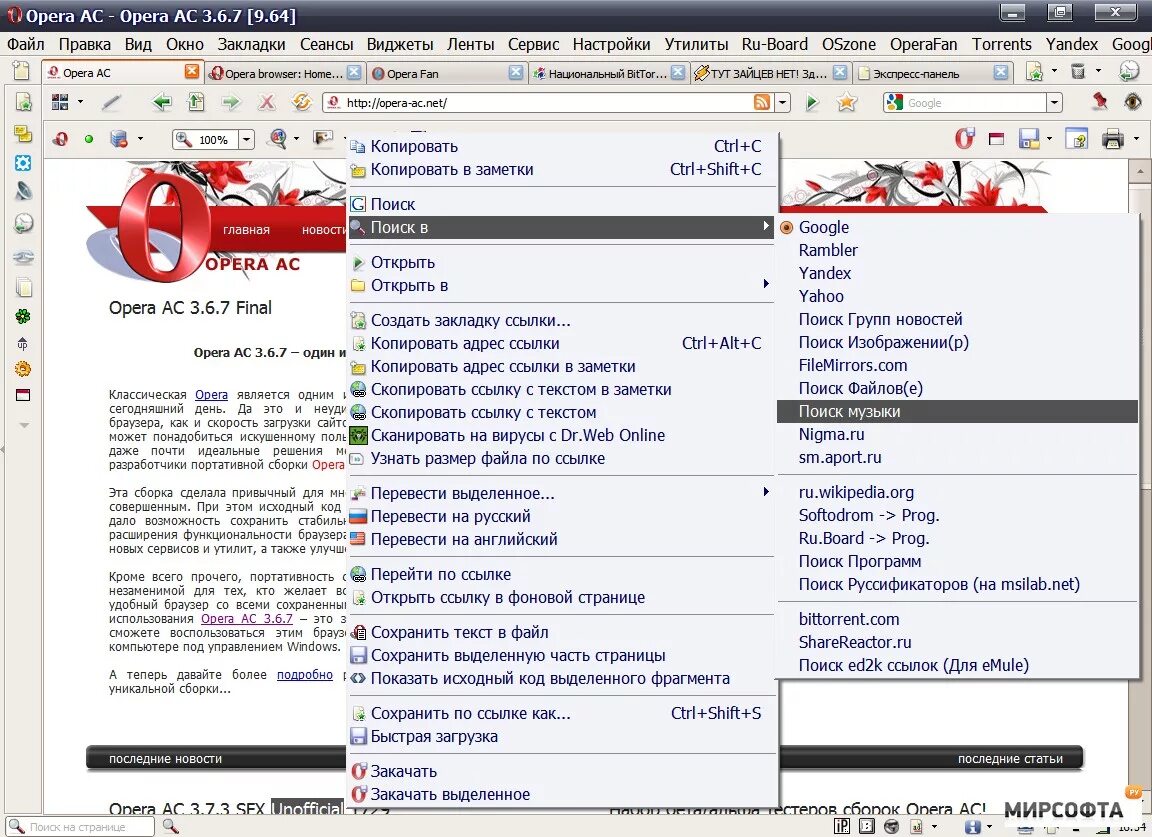Image resolution: width=1152 pixels, height=837 pixels.
Task: Click the address field showing opera-ac.net
Action: click(x=547, y=103)
